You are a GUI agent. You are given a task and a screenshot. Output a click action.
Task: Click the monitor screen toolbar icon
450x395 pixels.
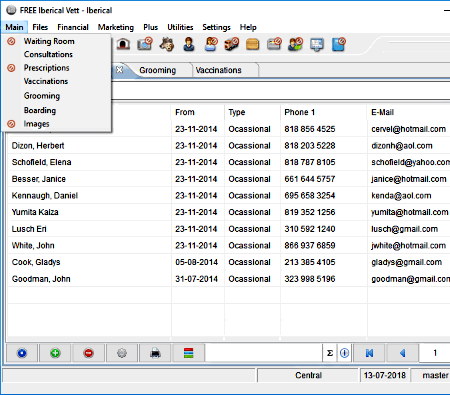click(x=317, y=44)
